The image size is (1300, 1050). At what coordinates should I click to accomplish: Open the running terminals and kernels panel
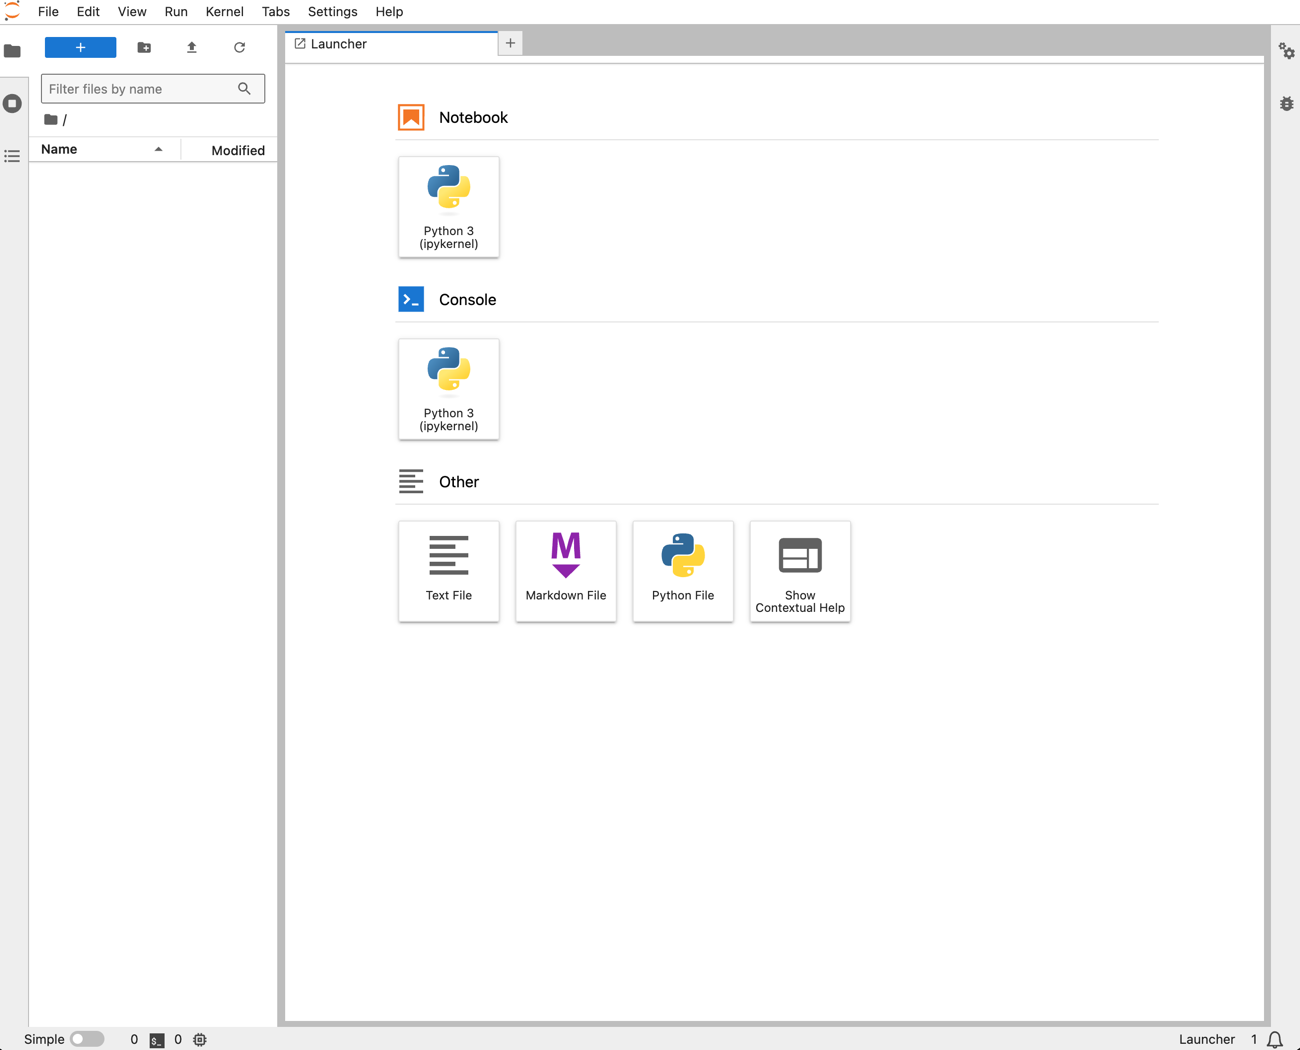coord(12,103)
